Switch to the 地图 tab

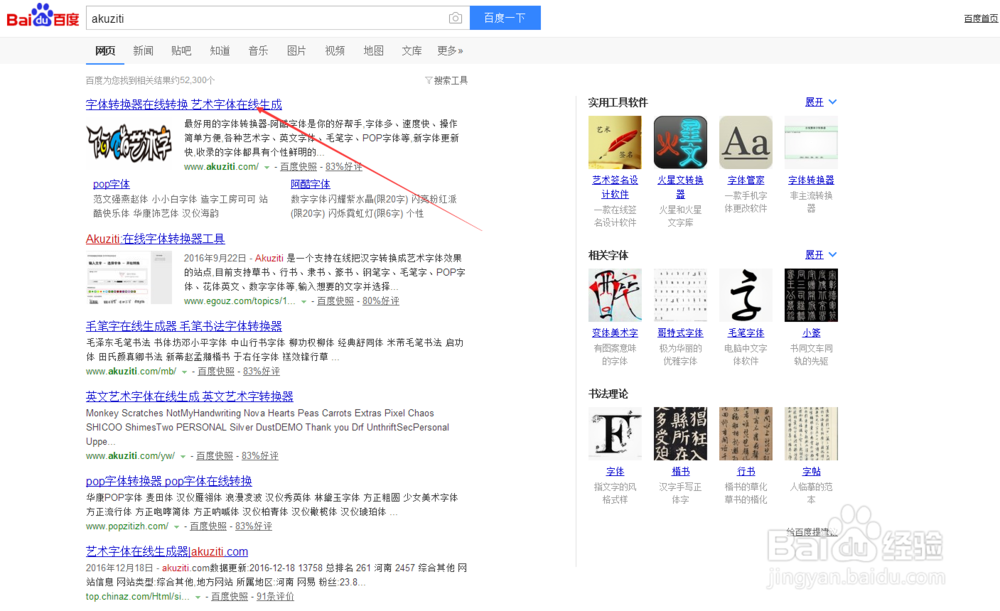click(x=373, y=50)
